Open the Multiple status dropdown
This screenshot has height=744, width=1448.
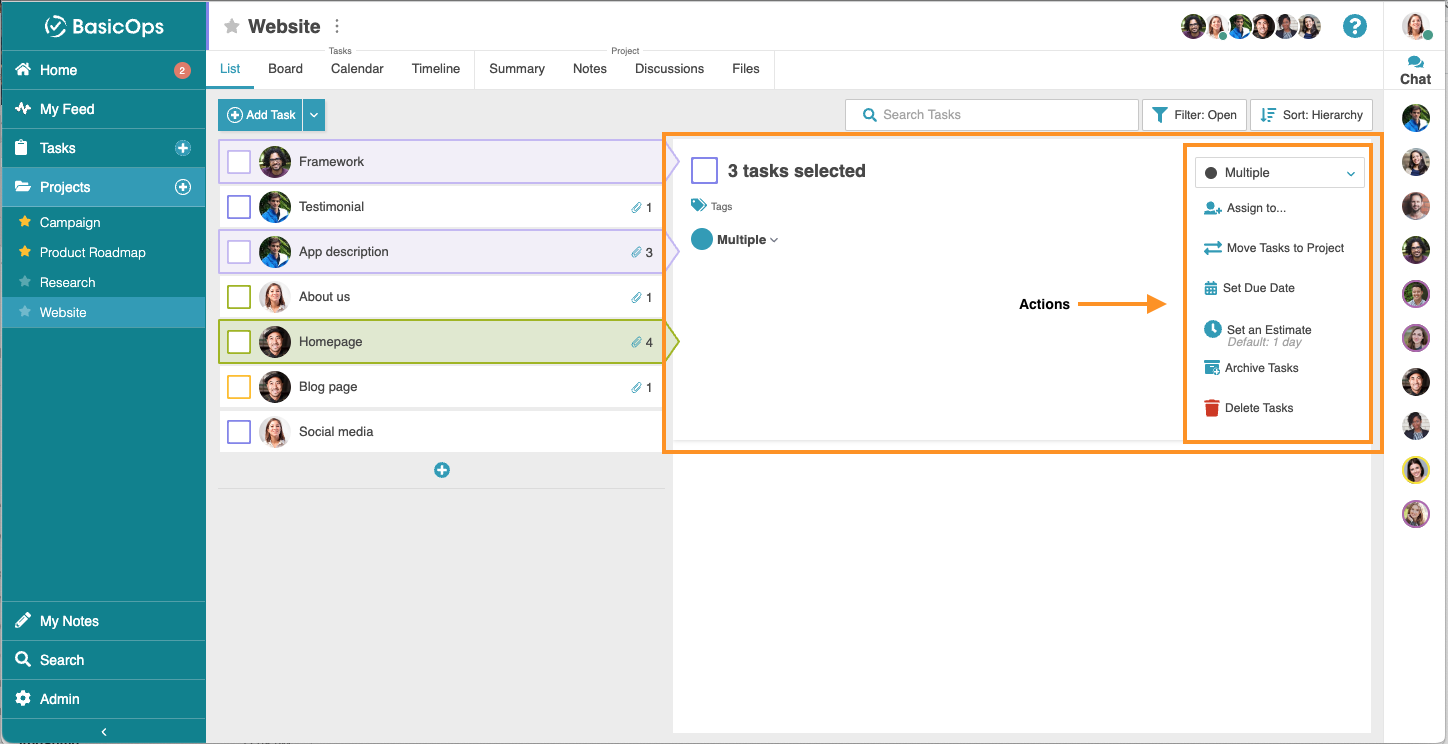pos(1279,172)
